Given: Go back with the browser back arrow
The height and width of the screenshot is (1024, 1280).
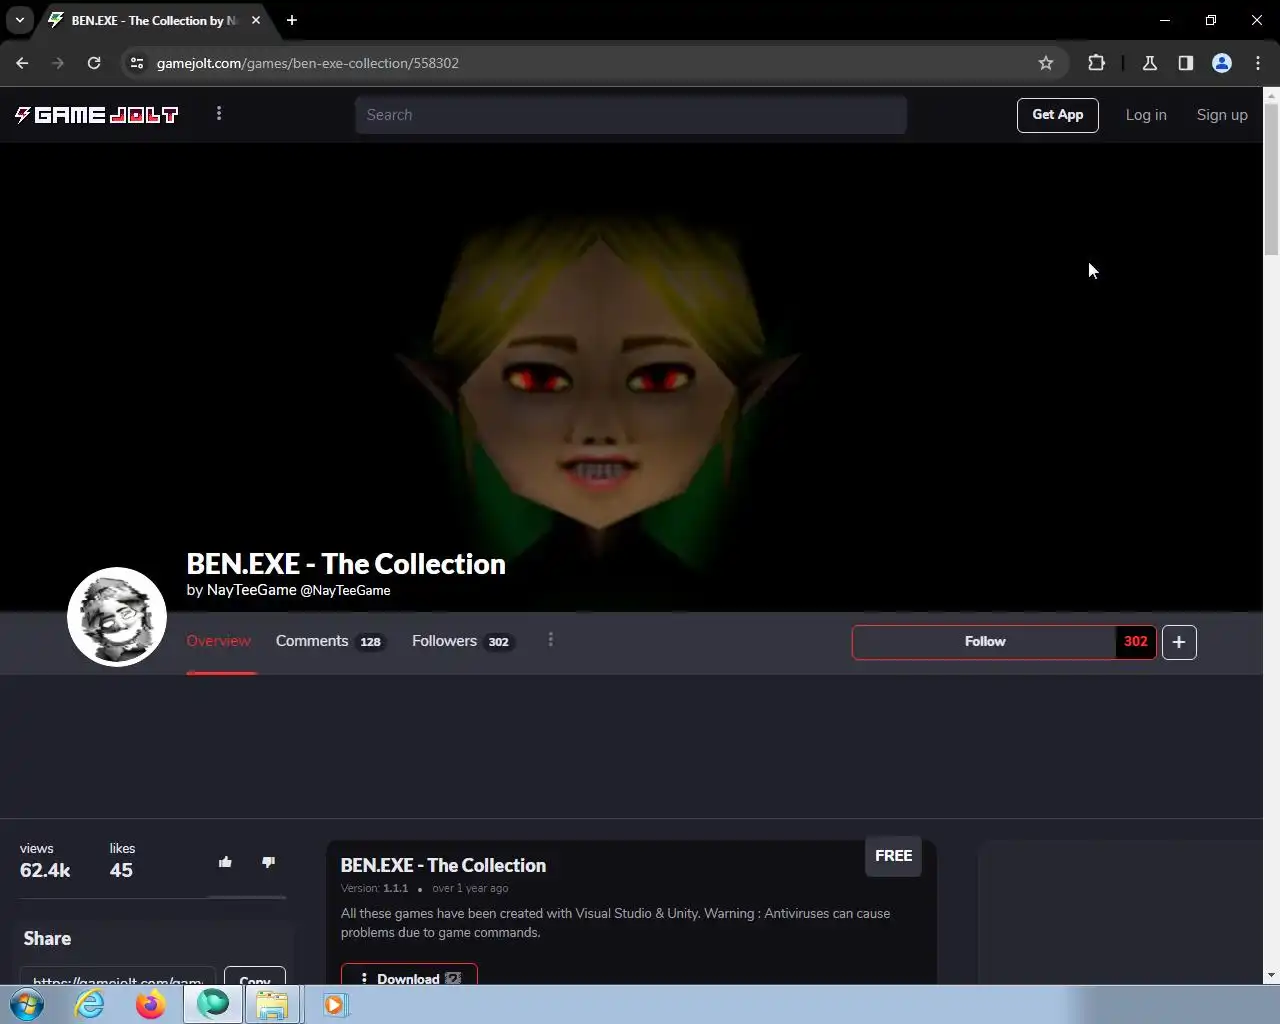Looking at the screenshot, I should [x=22, y=63].
